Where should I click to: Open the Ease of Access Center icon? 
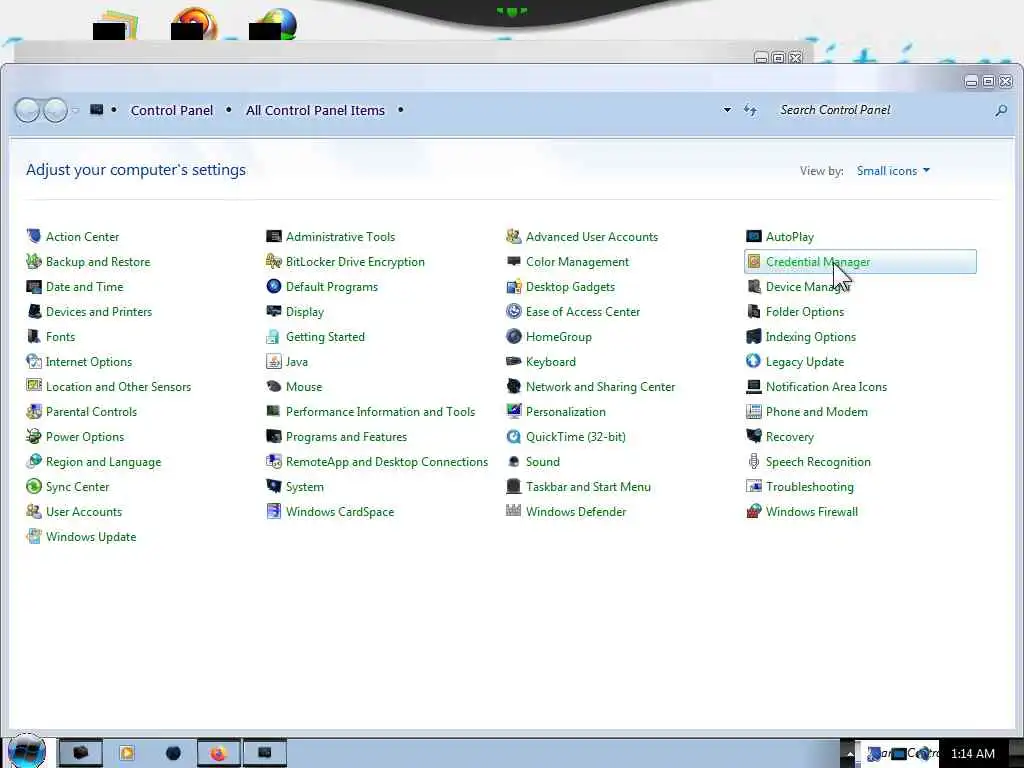pyautogui.click(x=514, y=311)
